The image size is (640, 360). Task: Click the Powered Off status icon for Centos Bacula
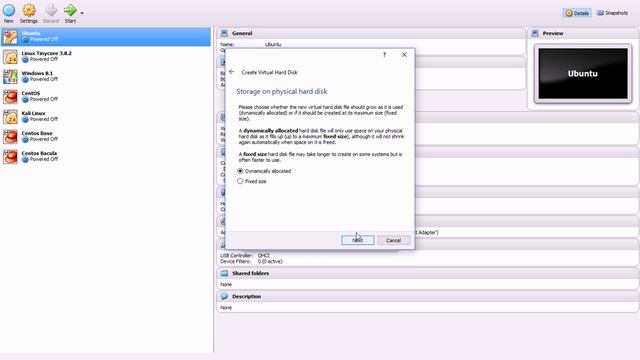[25, 160]
